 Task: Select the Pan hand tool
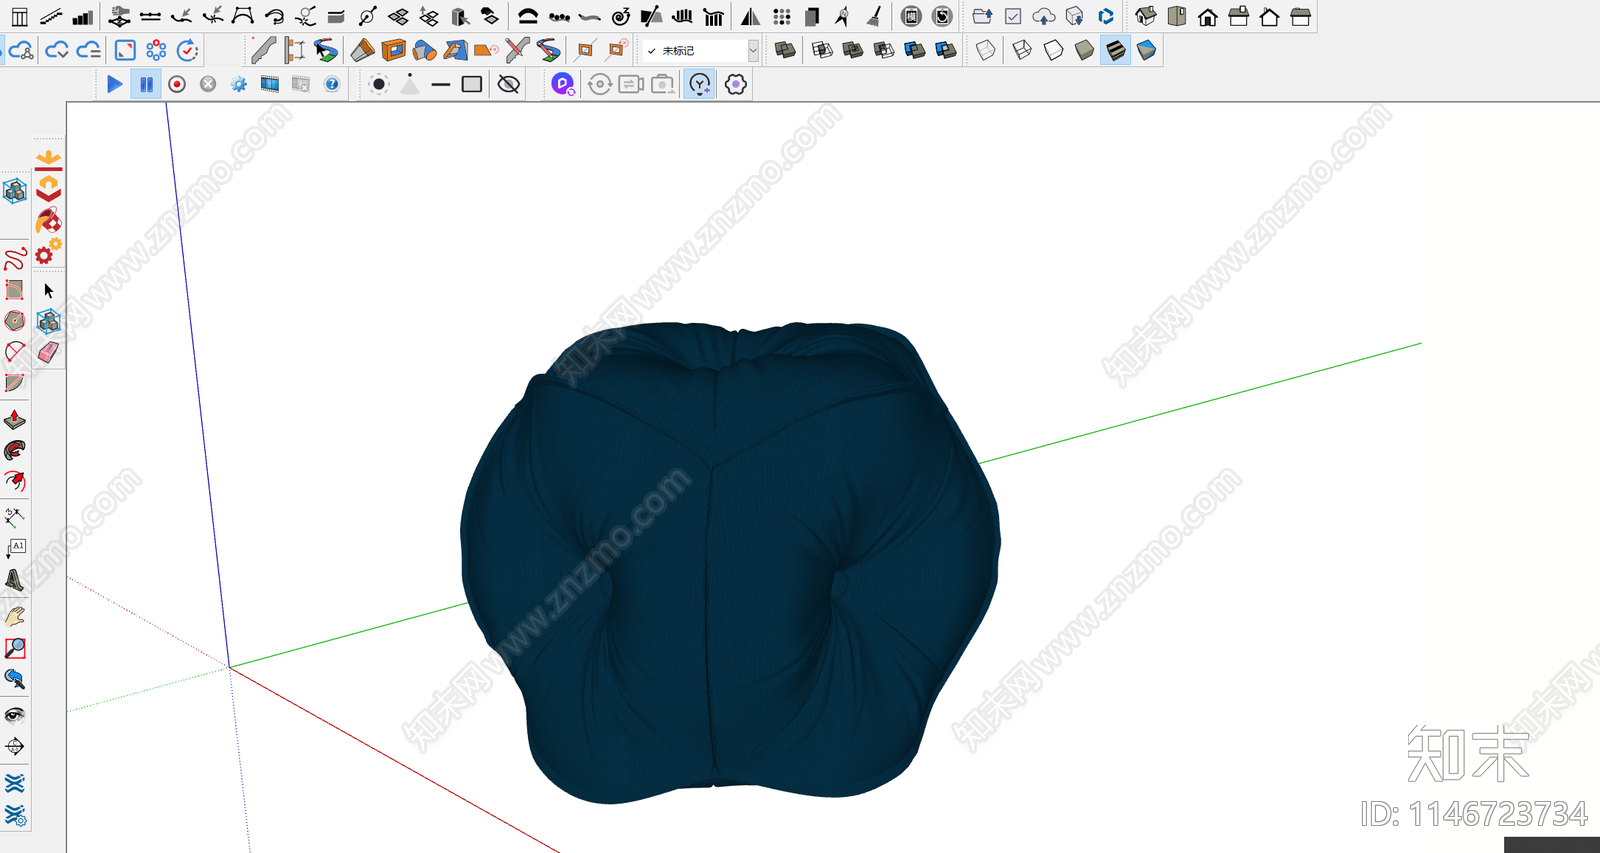tap(15, 616)
